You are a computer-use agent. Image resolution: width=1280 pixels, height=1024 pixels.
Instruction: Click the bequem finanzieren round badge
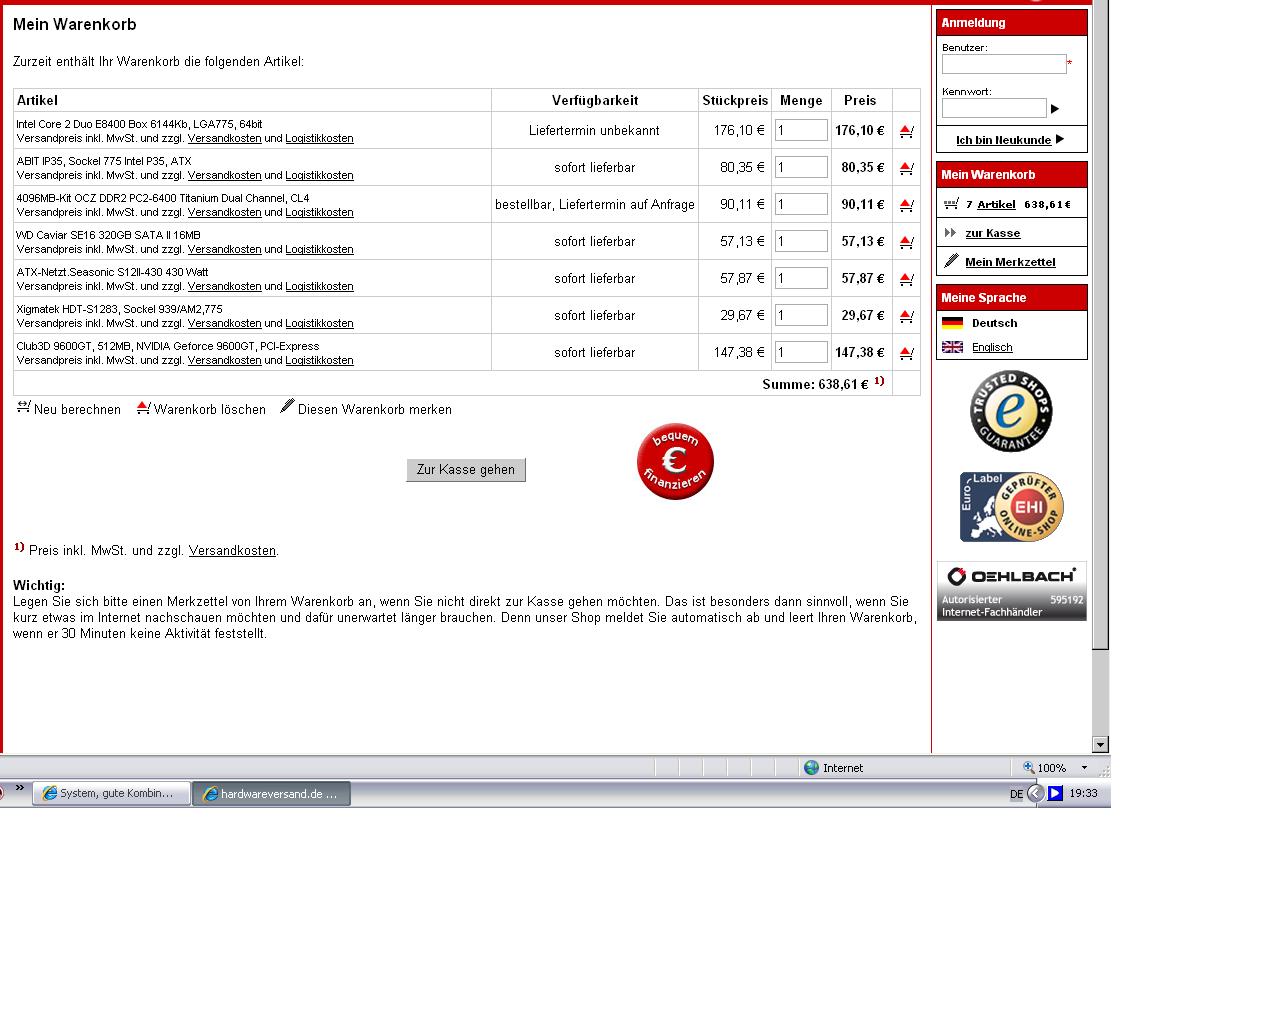(x=675, y=461)
